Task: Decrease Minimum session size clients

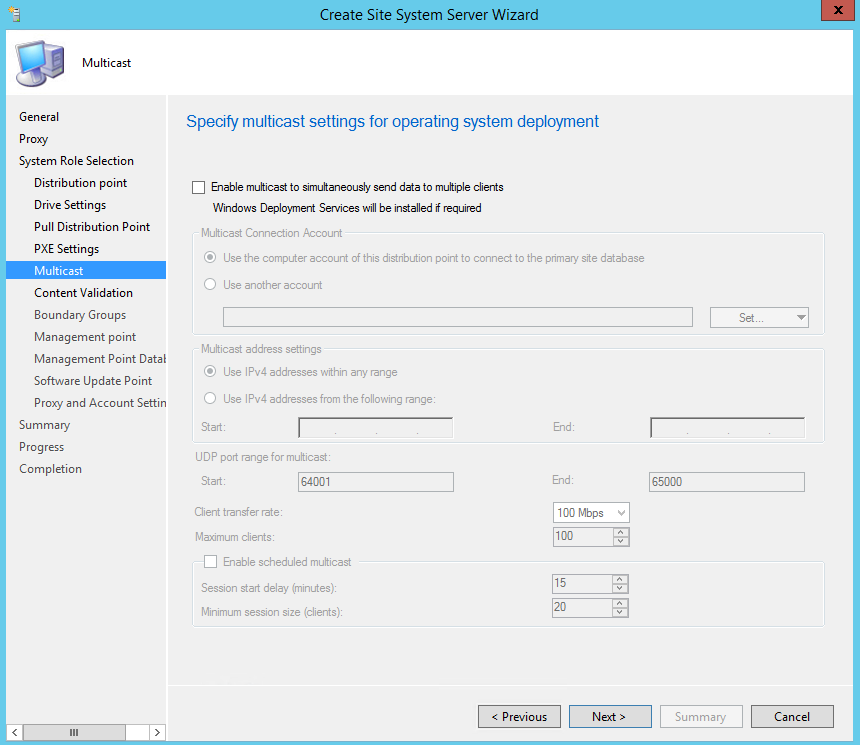Action: tap(620, 612)
